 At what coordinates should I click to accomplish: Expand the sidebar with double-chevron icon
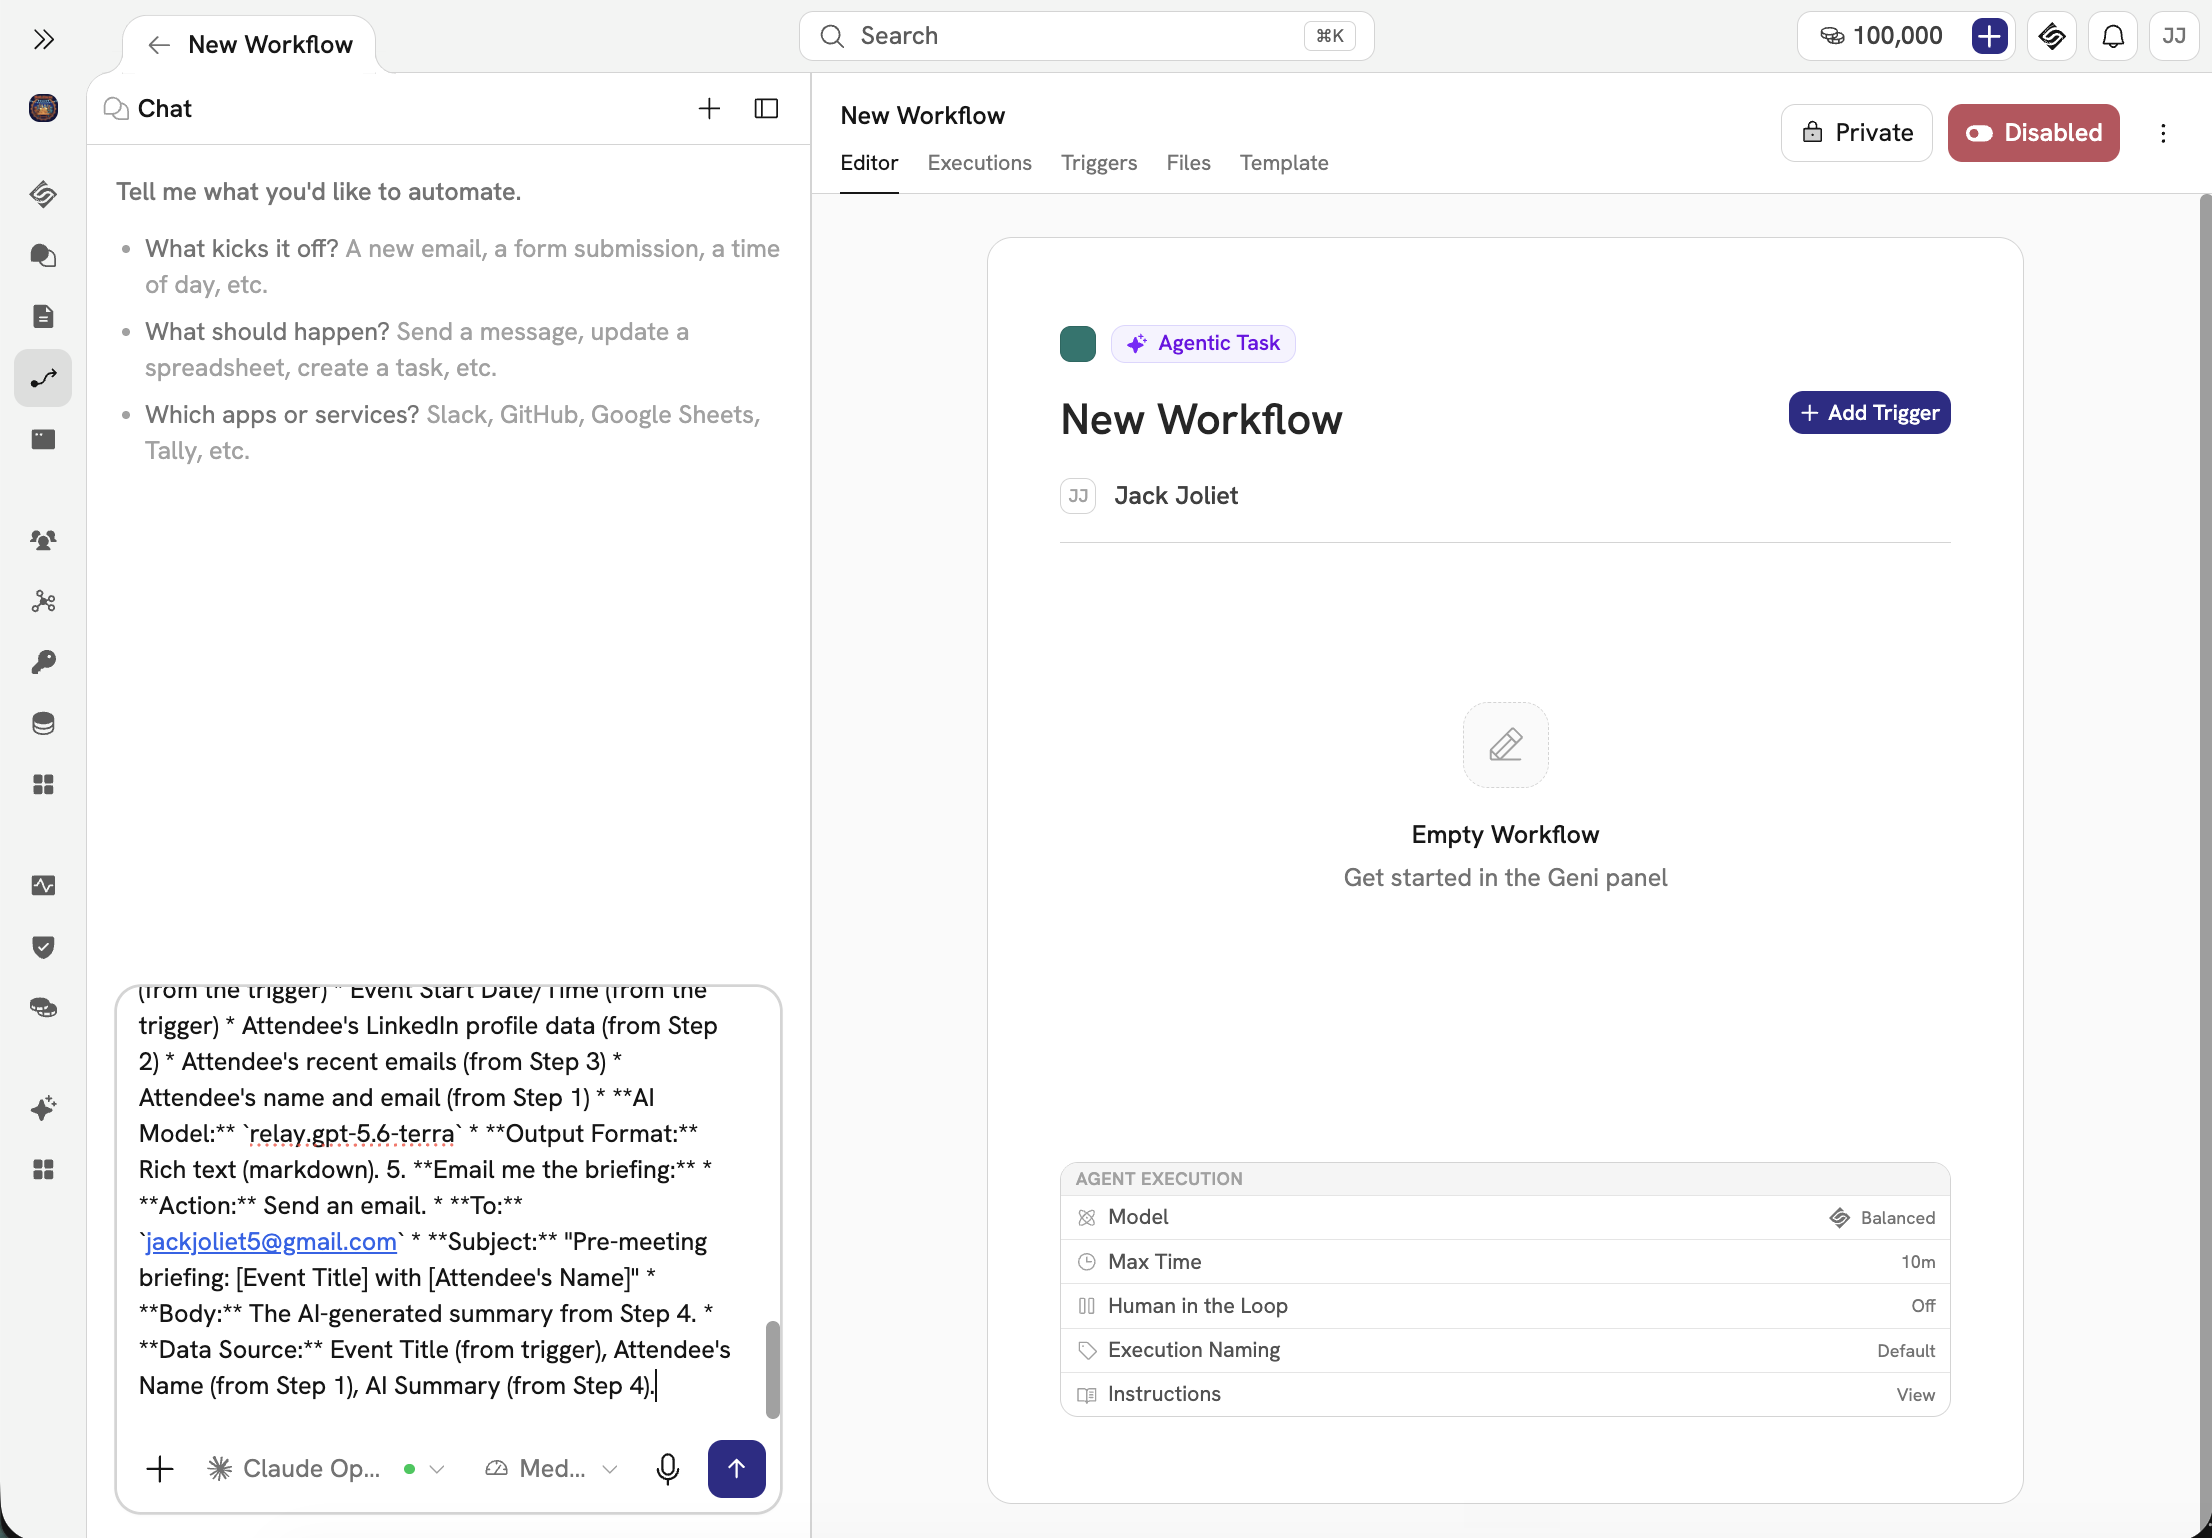(43, 39)
